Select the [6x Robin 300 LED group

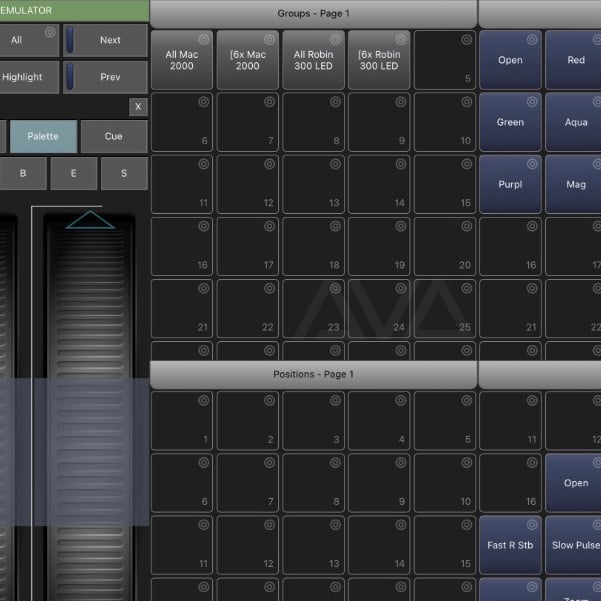click(379, 60)
